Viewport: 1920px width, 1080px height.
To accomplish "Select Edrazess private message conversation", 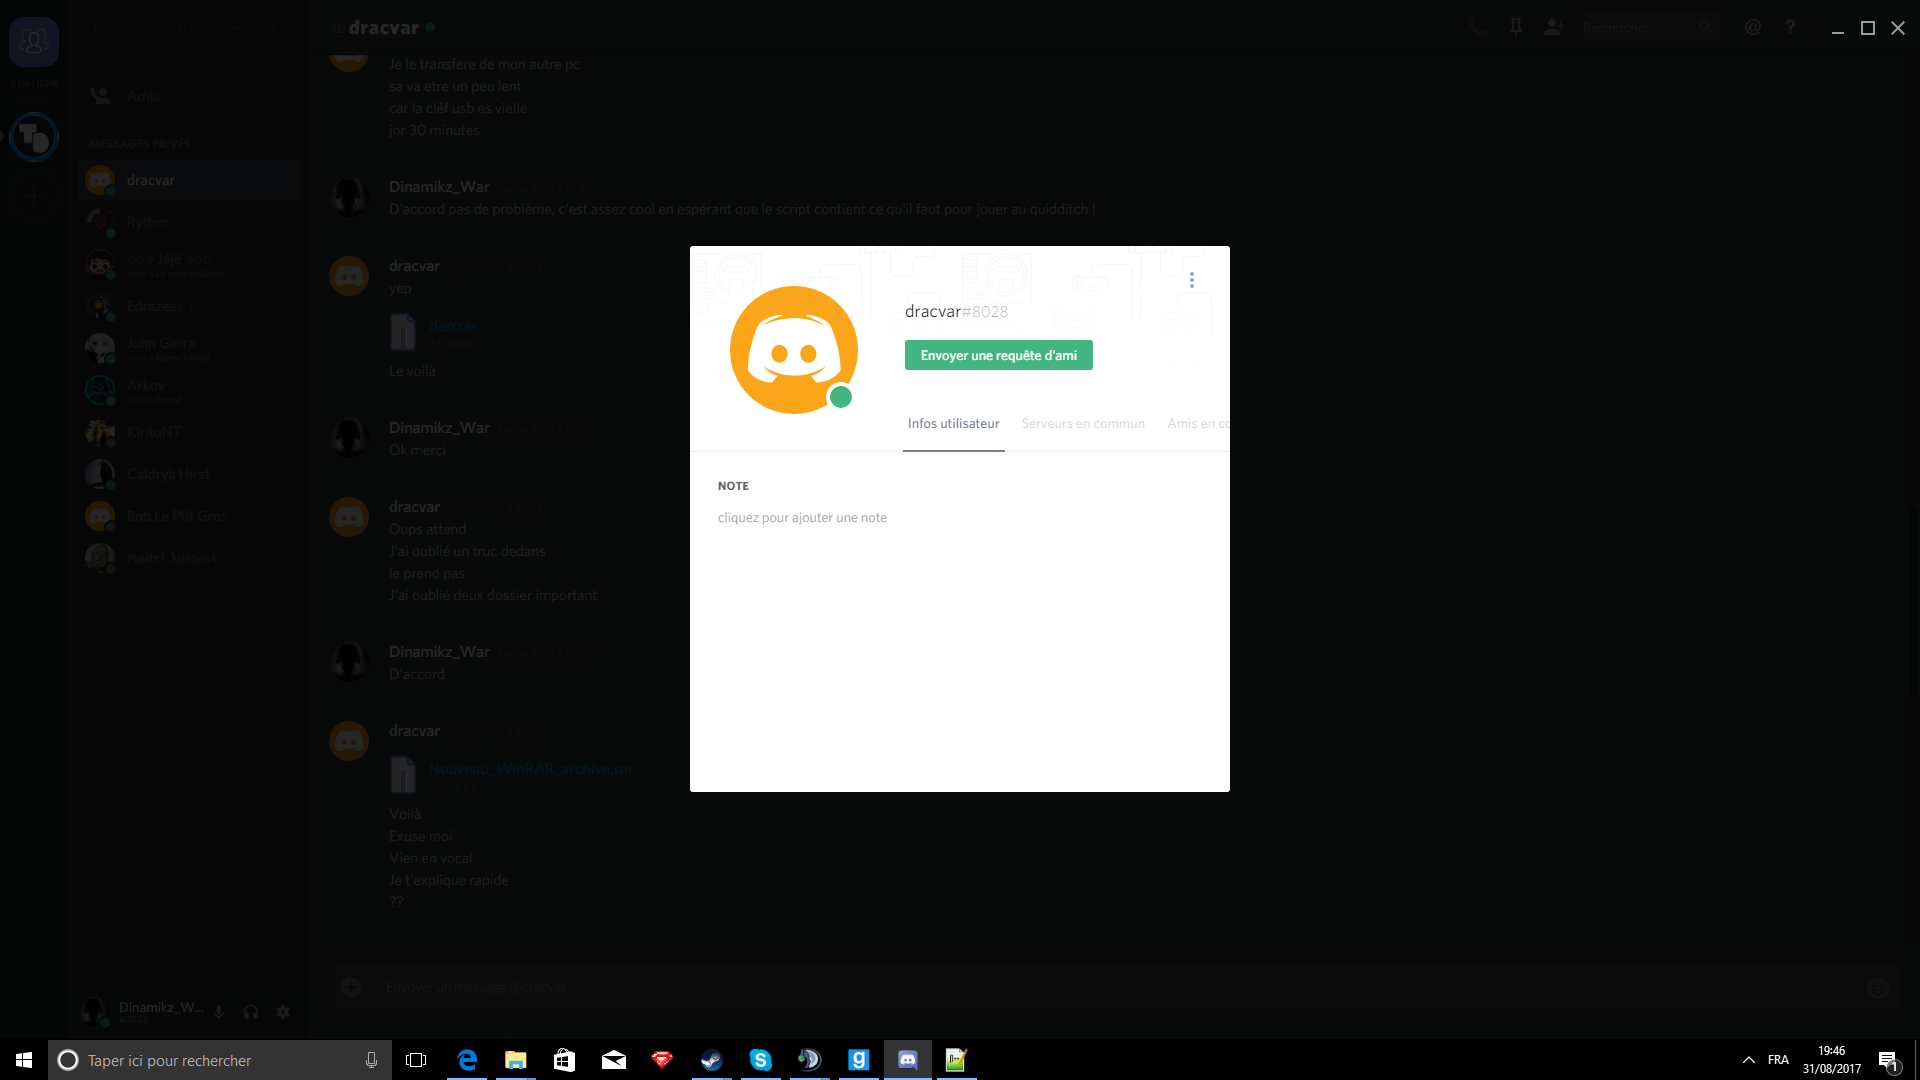I will [189, 306].
